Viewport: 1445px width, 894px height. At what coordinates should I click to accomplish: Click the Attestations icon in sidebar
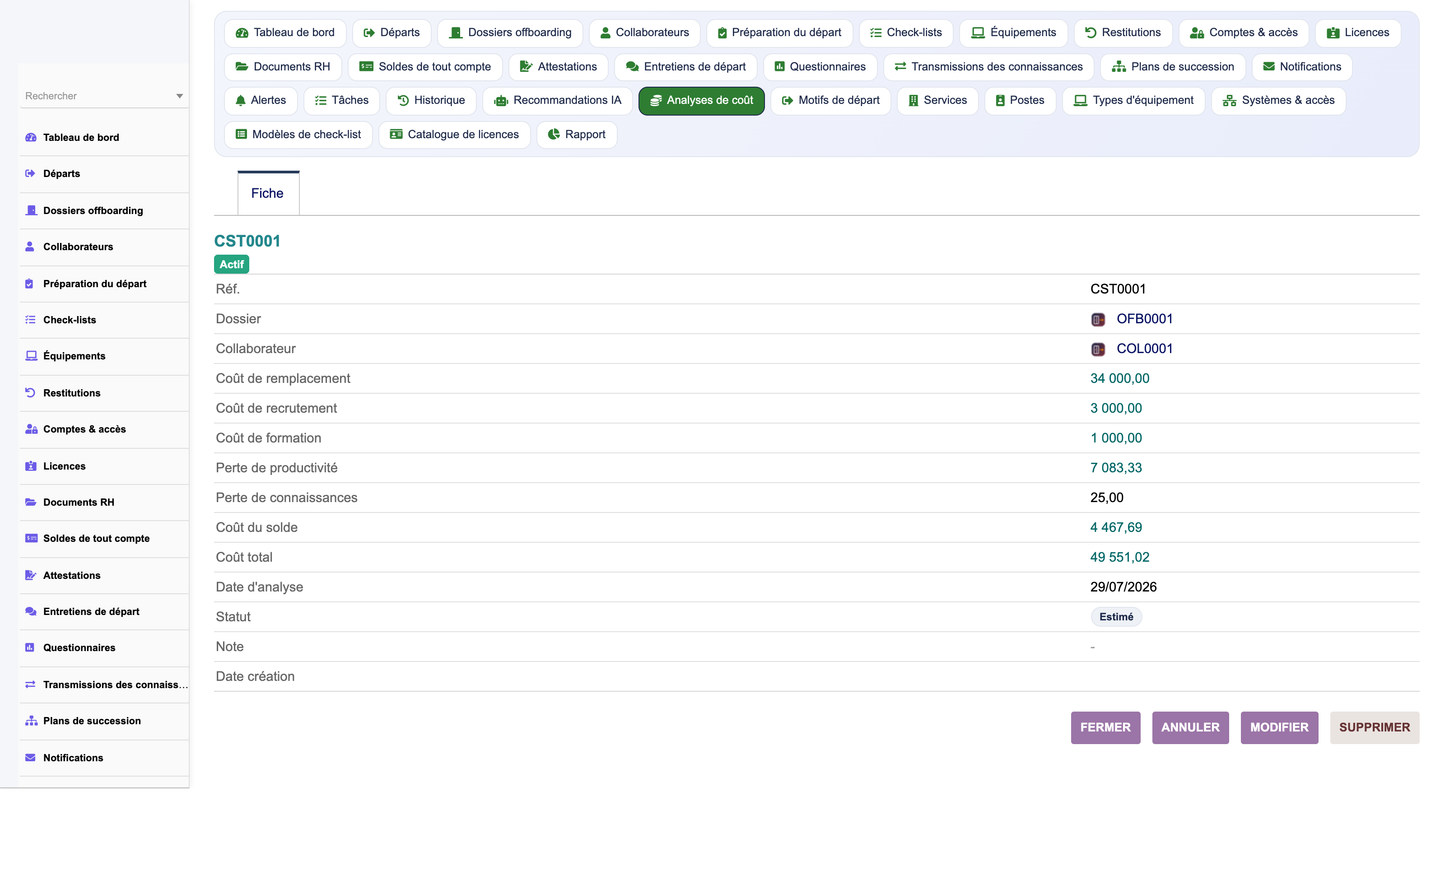[x=31, y=575]
